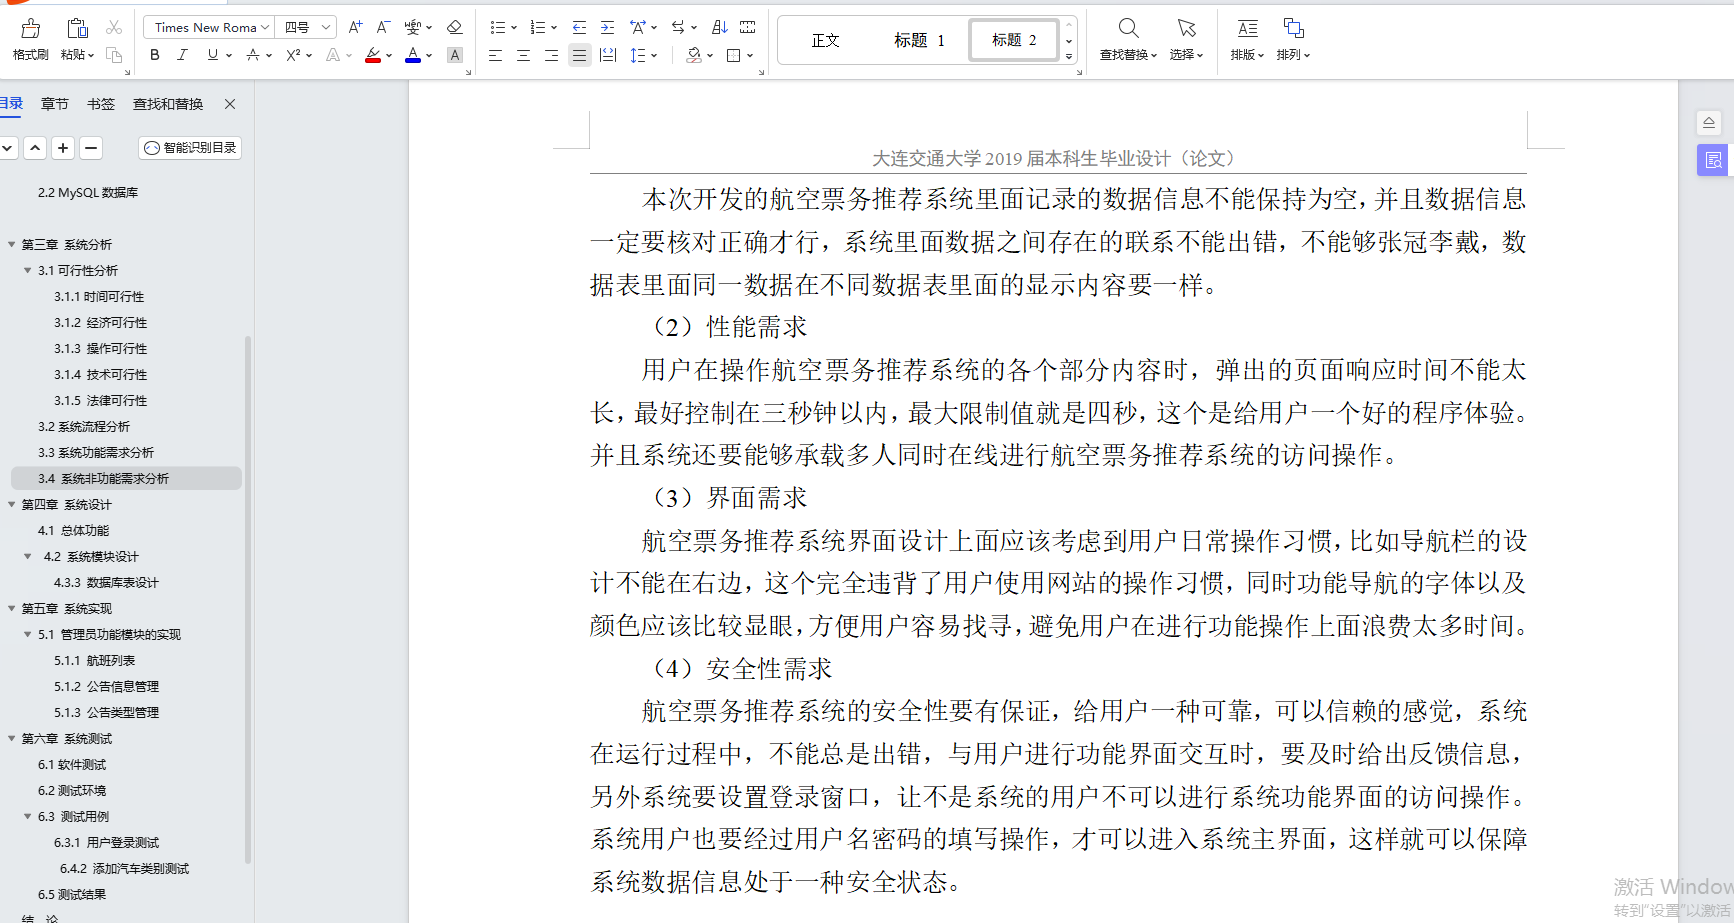The height and width of the screenshot is (923, 1734).
Task: Apply the 标题 1 style
Action: (x=919, y=40)
